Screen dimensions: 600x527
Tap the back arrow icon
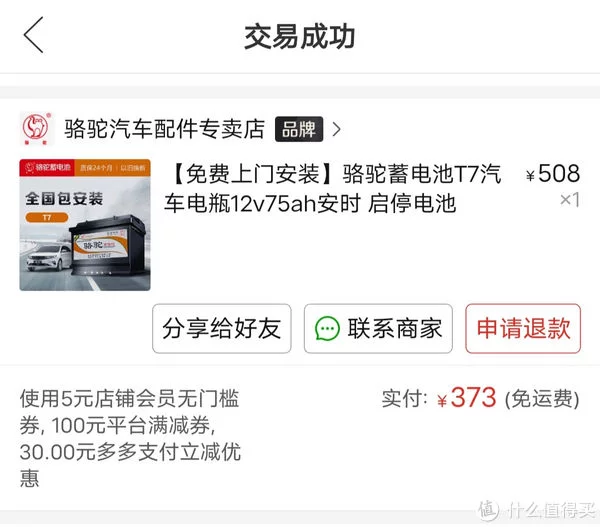pyautogui.click(x=33, y=35)
